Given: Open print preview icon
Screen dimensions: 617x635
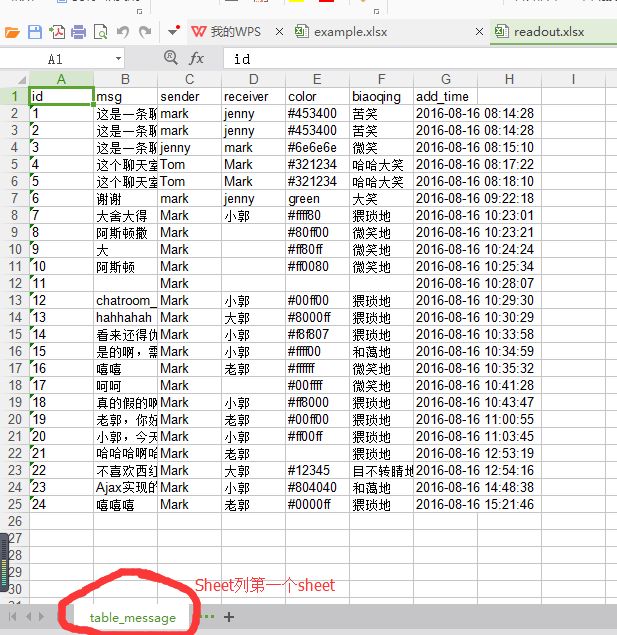Looking at the screenshot, I should [100, 32].
